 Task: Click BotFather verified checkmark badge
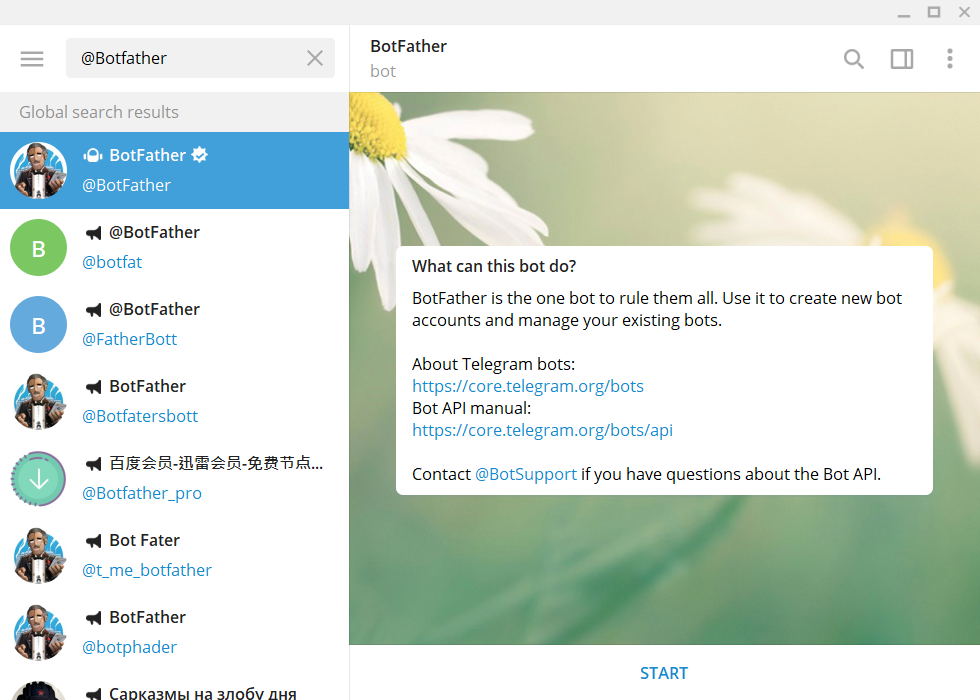(199, 155)
